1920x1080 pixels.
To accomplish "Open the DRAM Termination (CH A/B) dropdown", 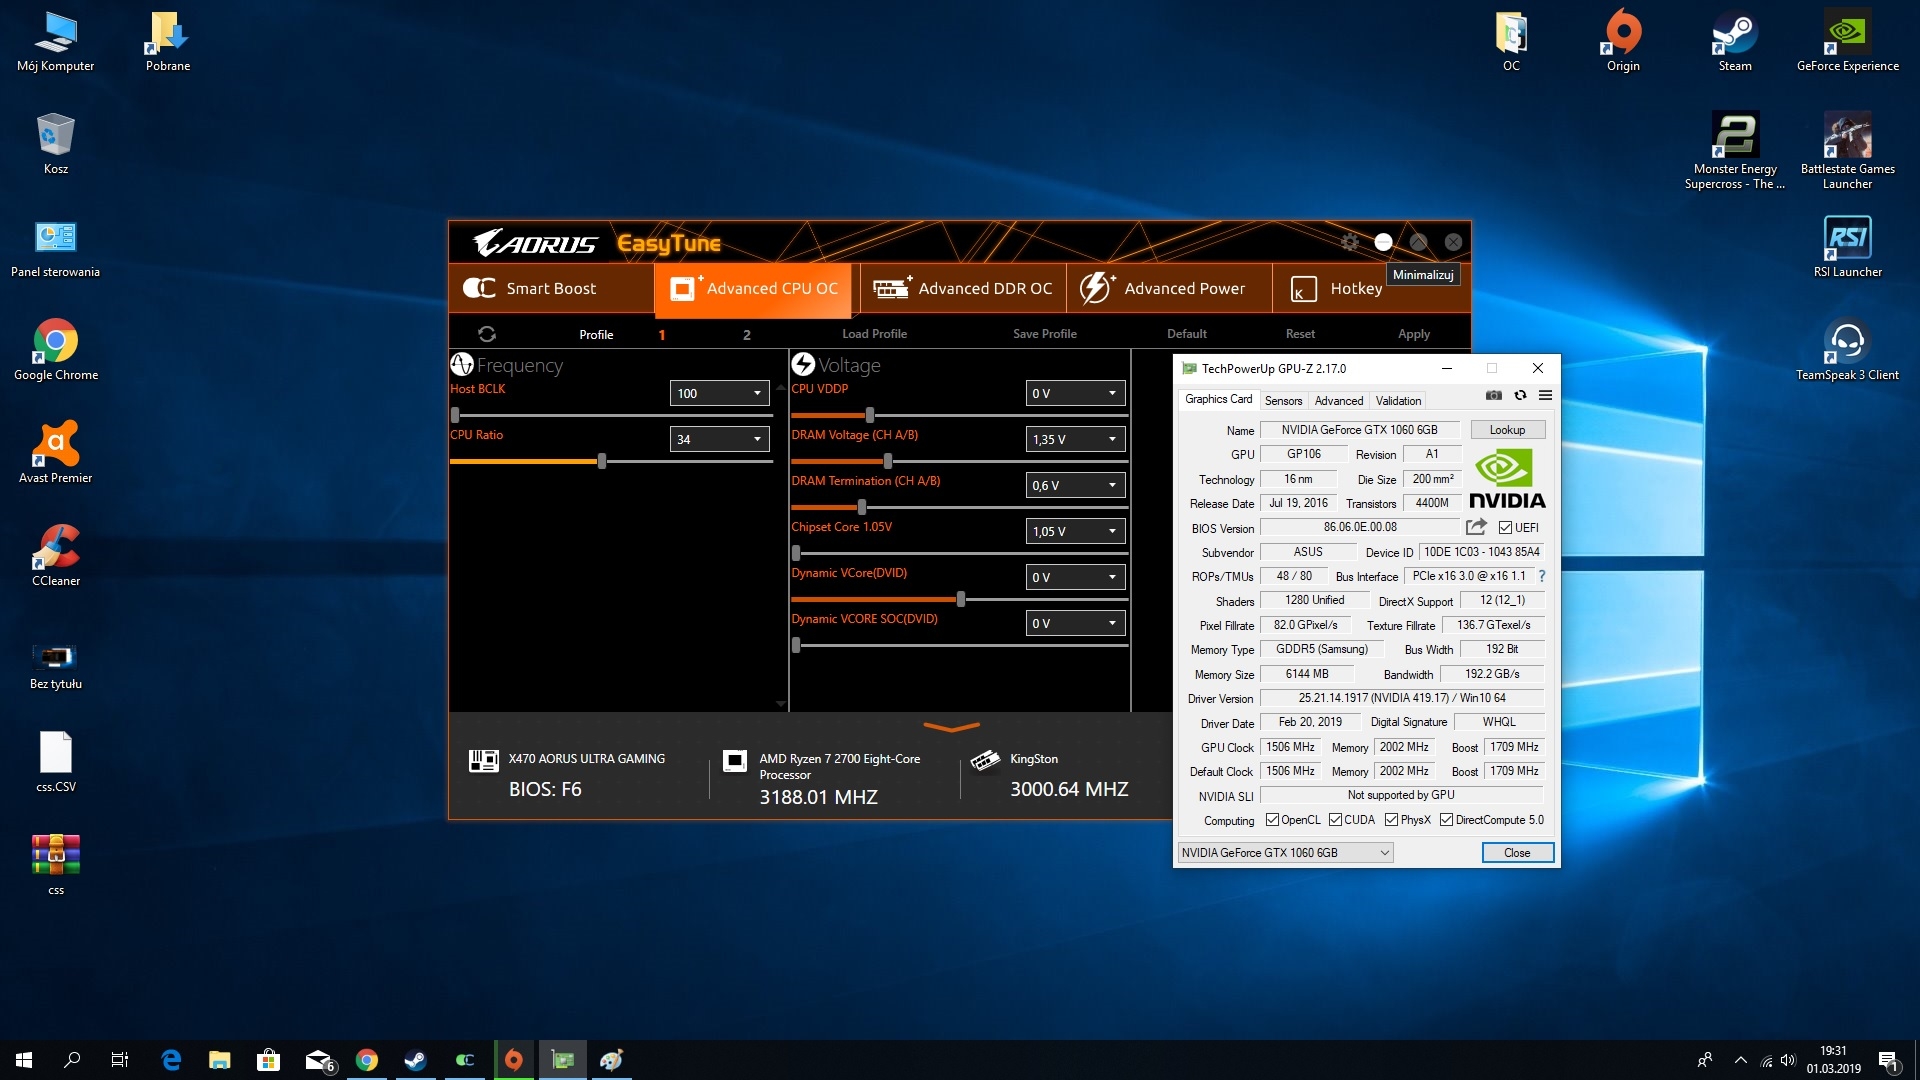I will pos(1075,485).
